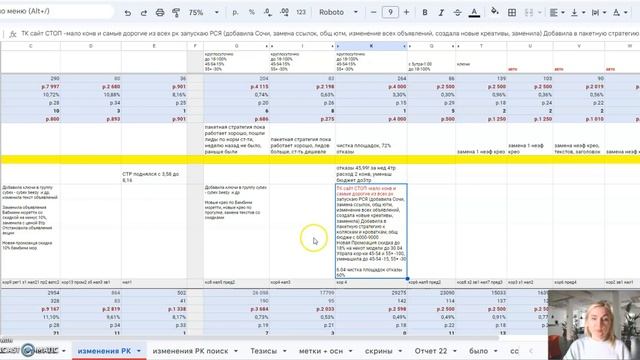Switch to the Тезисы sheet tab
640x360 pixels.
(x=263, y=351)
